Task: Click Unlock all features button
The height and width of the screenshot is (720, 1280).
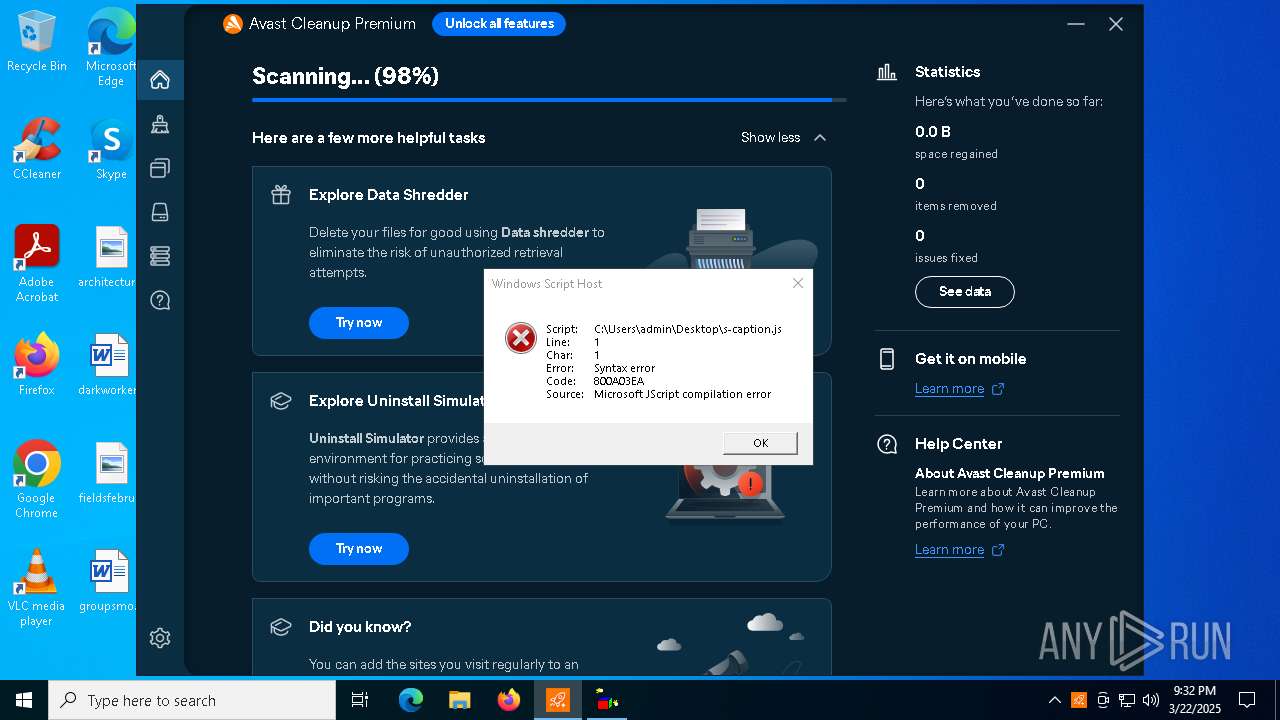Action: pos(499,24)
